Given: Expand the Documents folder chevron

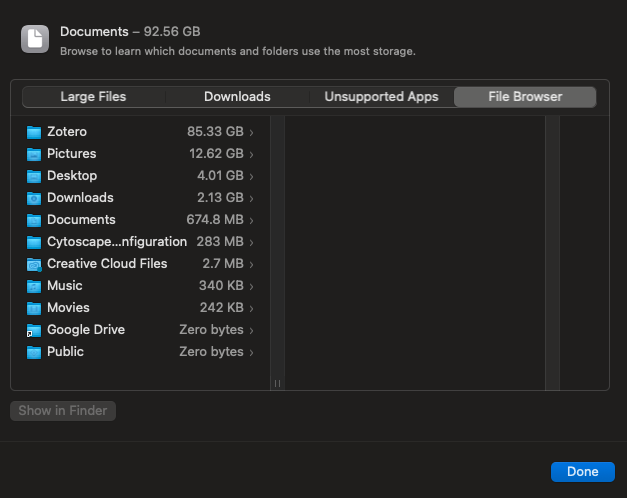Looking at the screenshot, I should pos(252,220).
